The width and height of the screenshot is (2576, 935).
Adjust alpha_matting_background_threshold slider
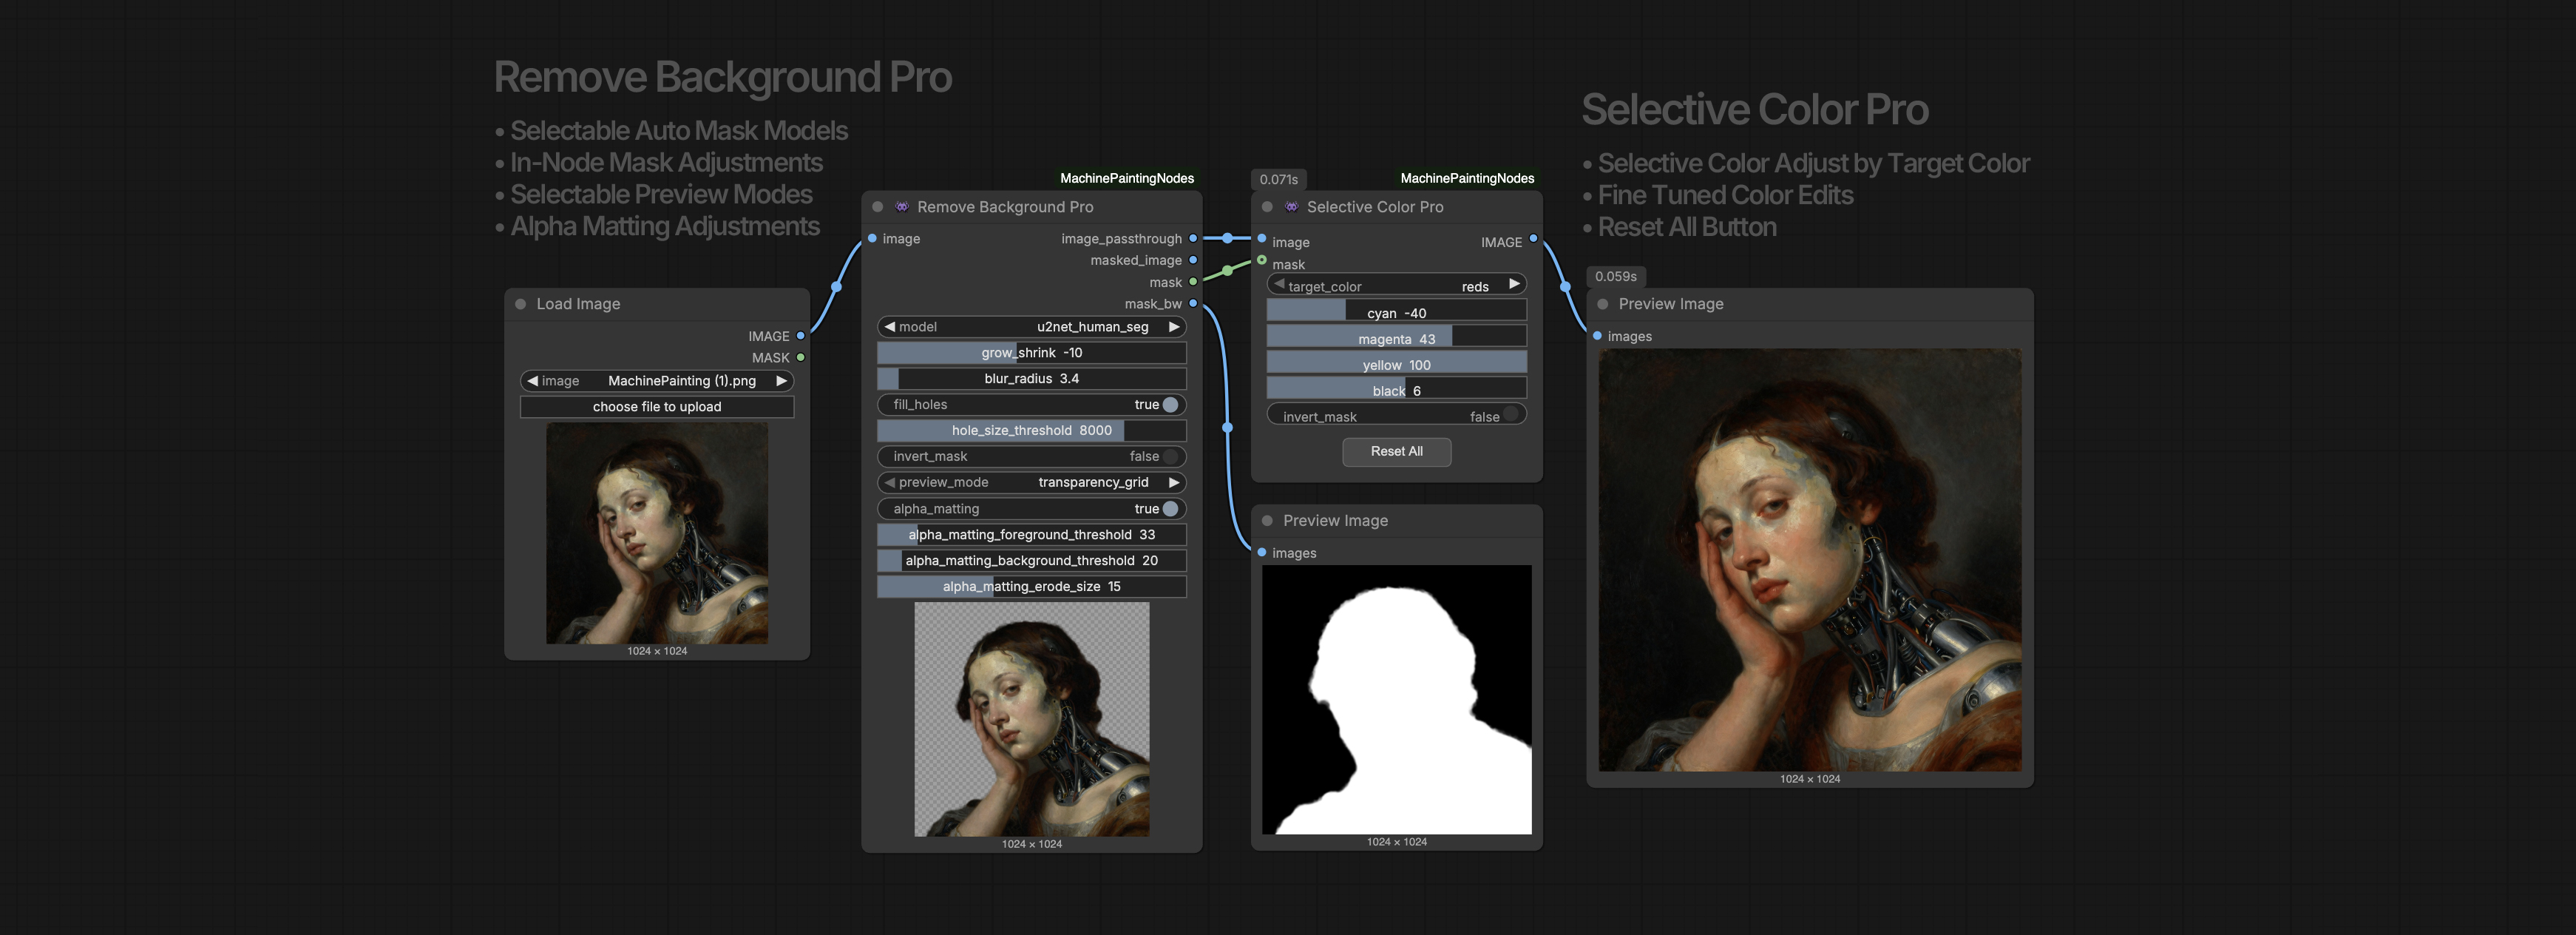(1032, 561)
